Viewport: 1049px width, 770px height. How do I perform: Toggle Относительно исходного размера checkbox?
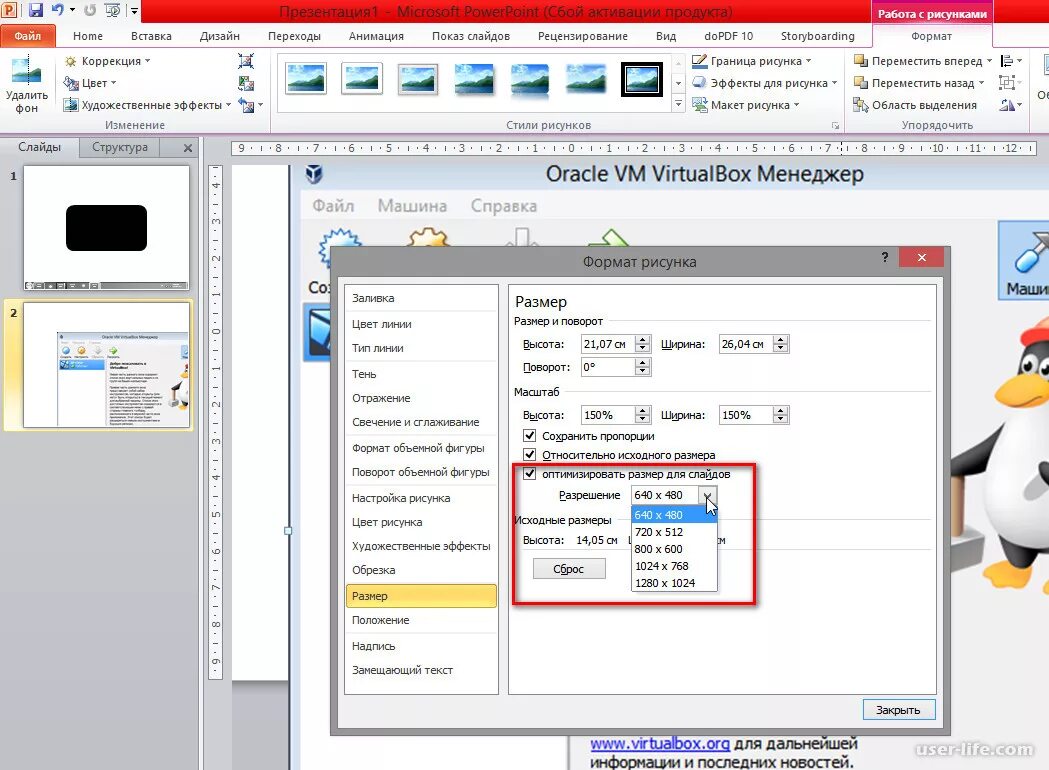[x=530, y=454]
